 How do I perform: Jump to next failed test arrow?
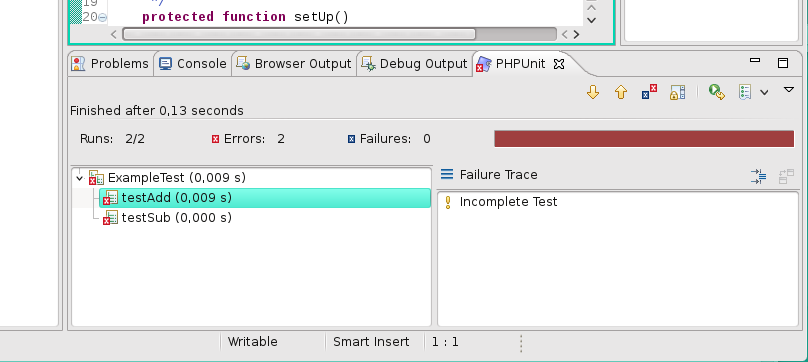tap(593, 92)
